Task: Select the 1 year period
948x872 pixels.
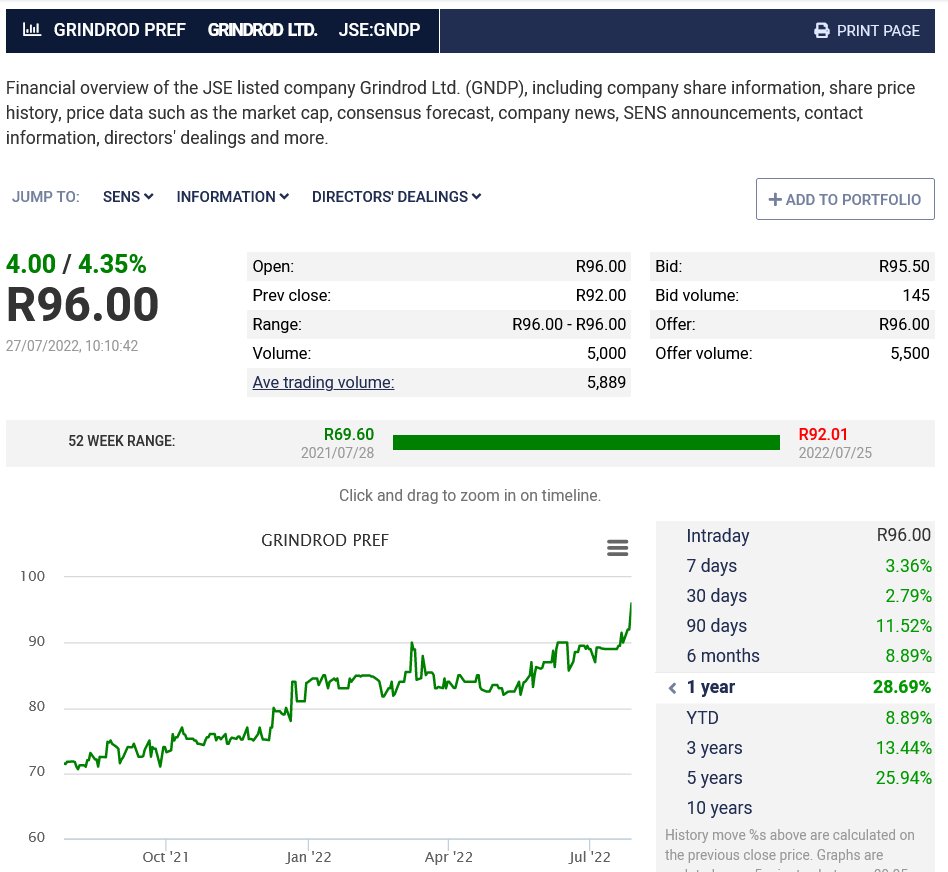Action: tap(795, 688)
